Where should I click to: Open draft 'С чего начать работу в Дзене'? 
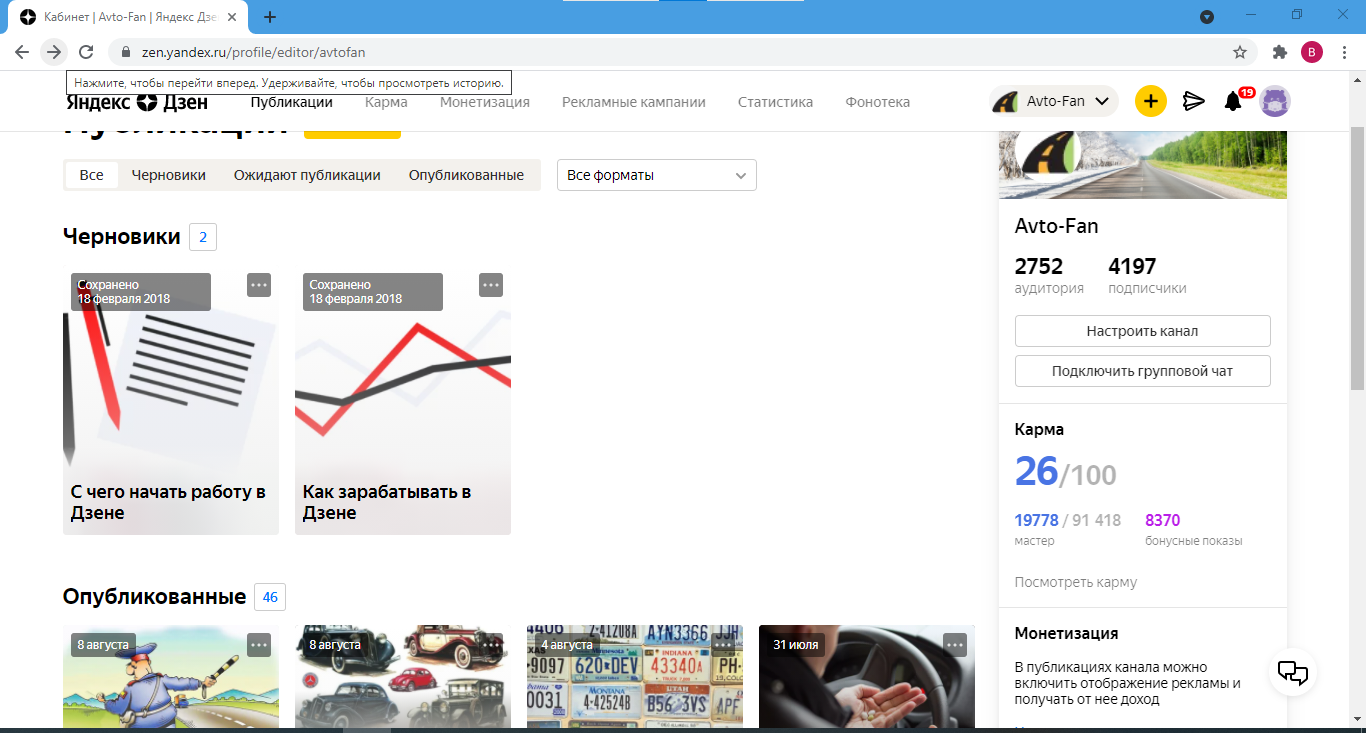(171, 404)
